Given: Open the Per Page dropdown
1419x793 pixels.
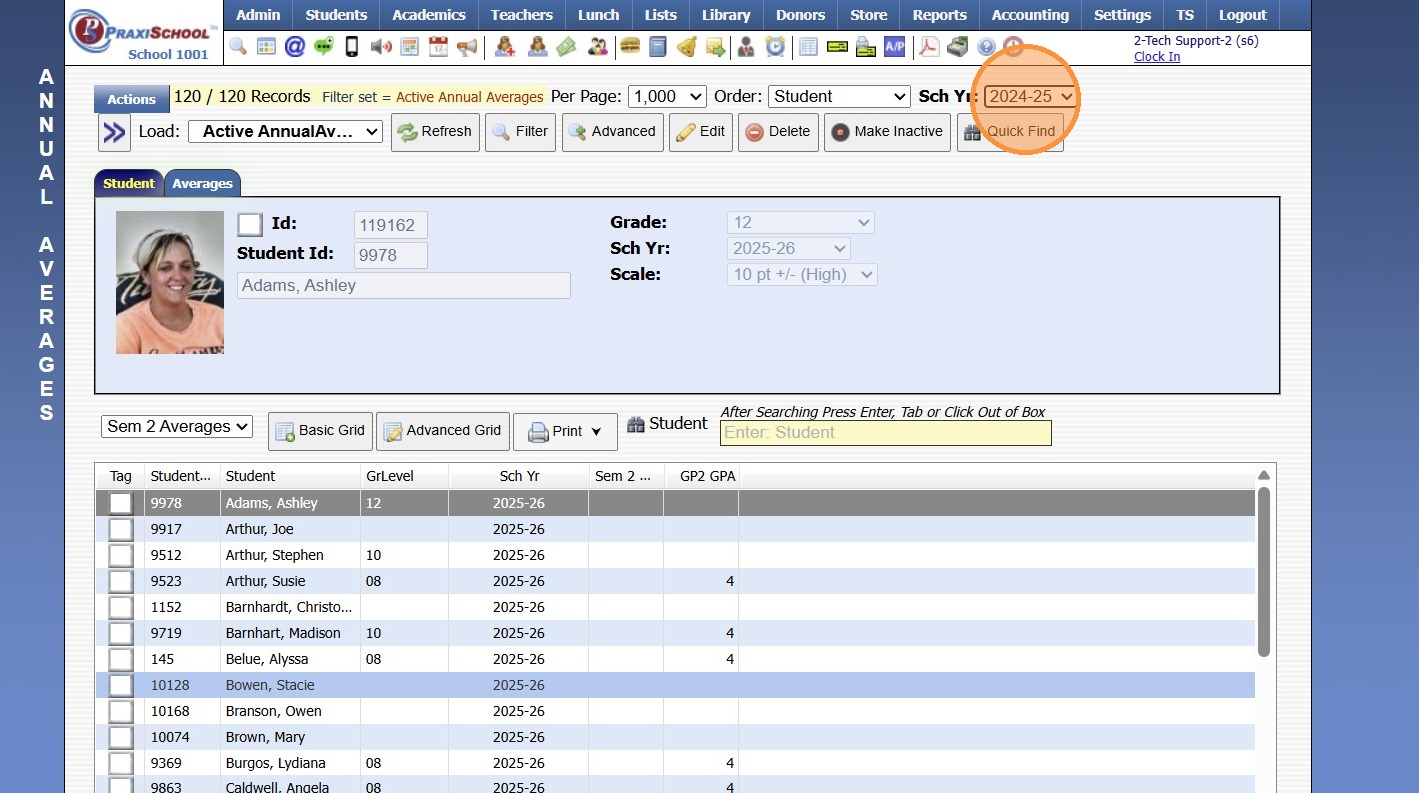Looking at the screenshot, I should tap(667, 97).
